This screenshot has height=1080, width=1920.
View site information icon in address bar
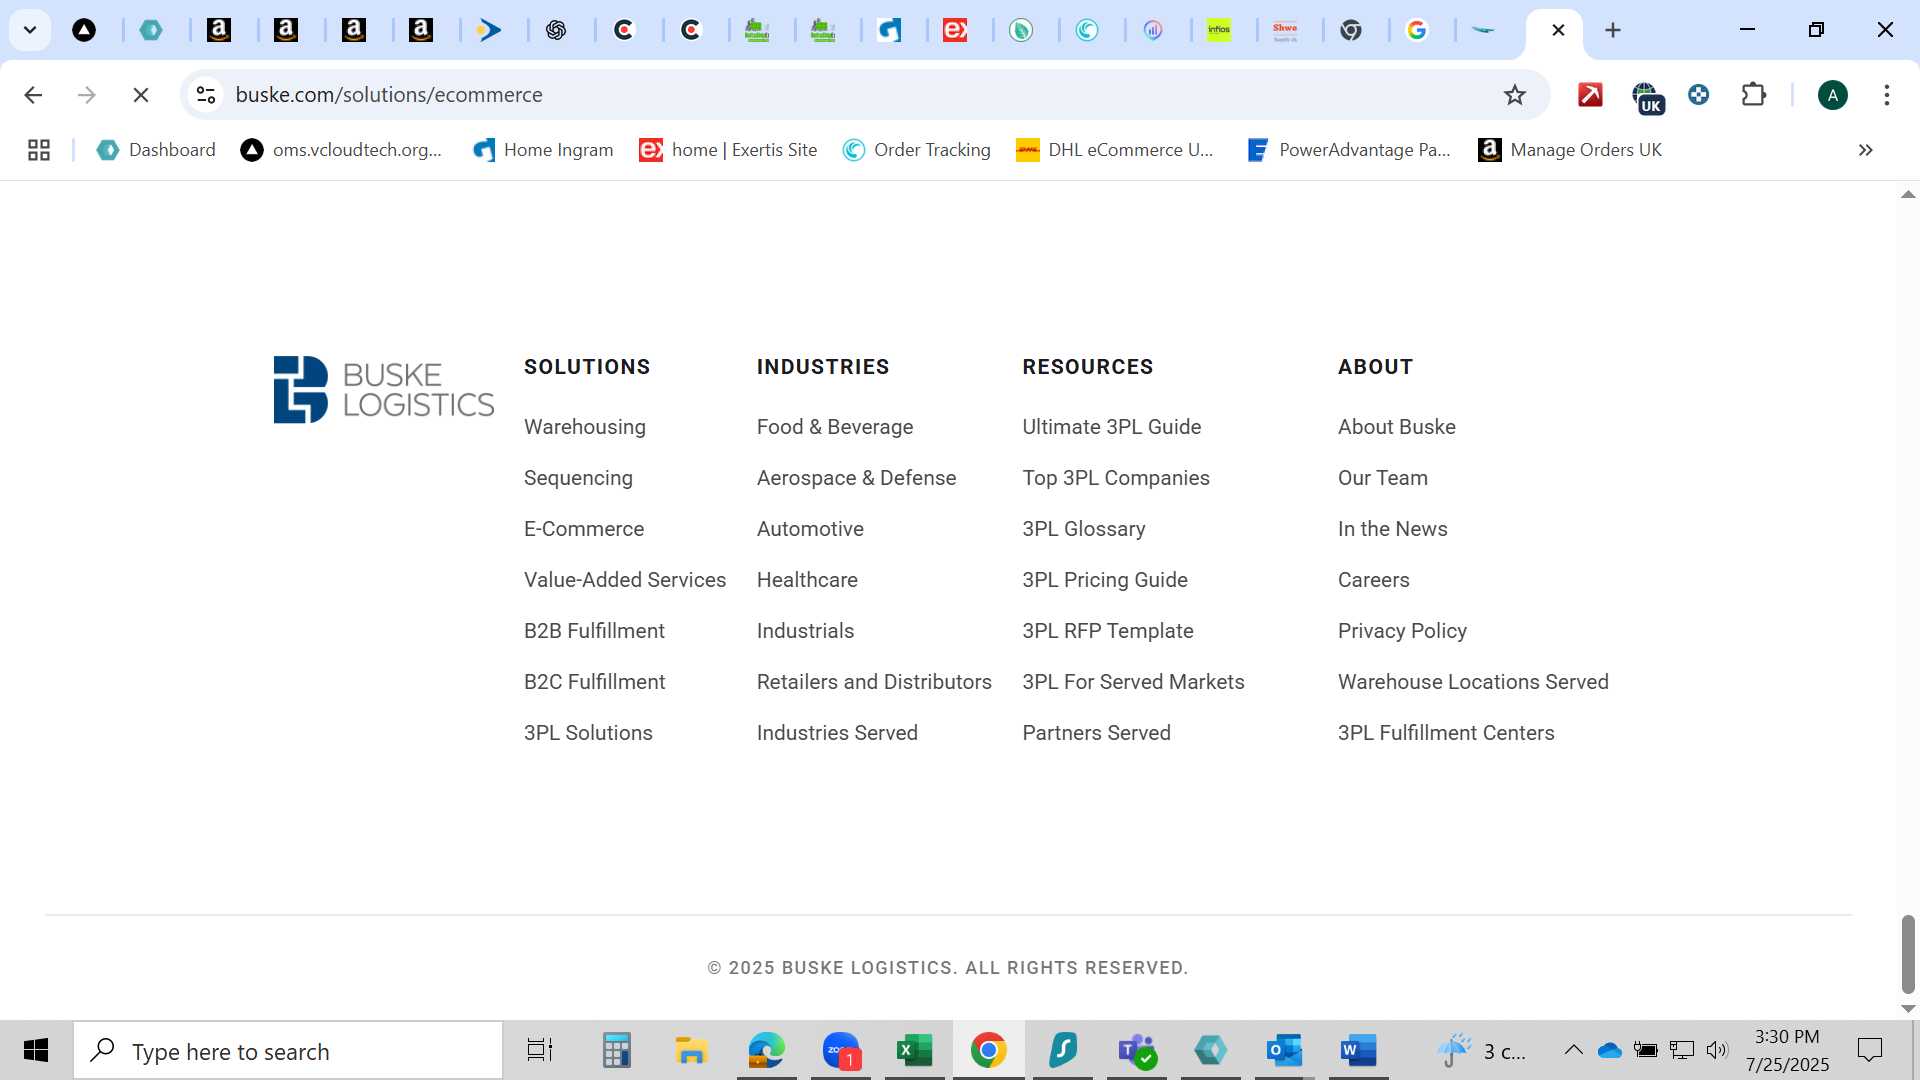tap(206, 95)
